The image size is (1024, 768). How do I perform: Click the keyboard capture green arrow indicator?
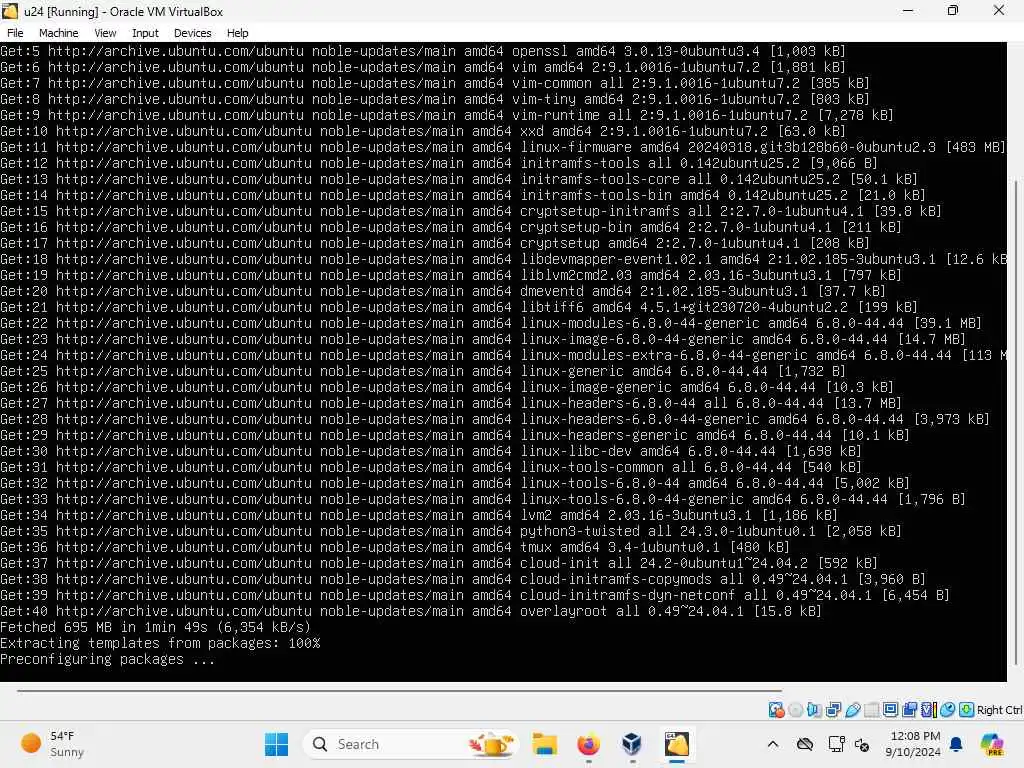click(967, 709)
